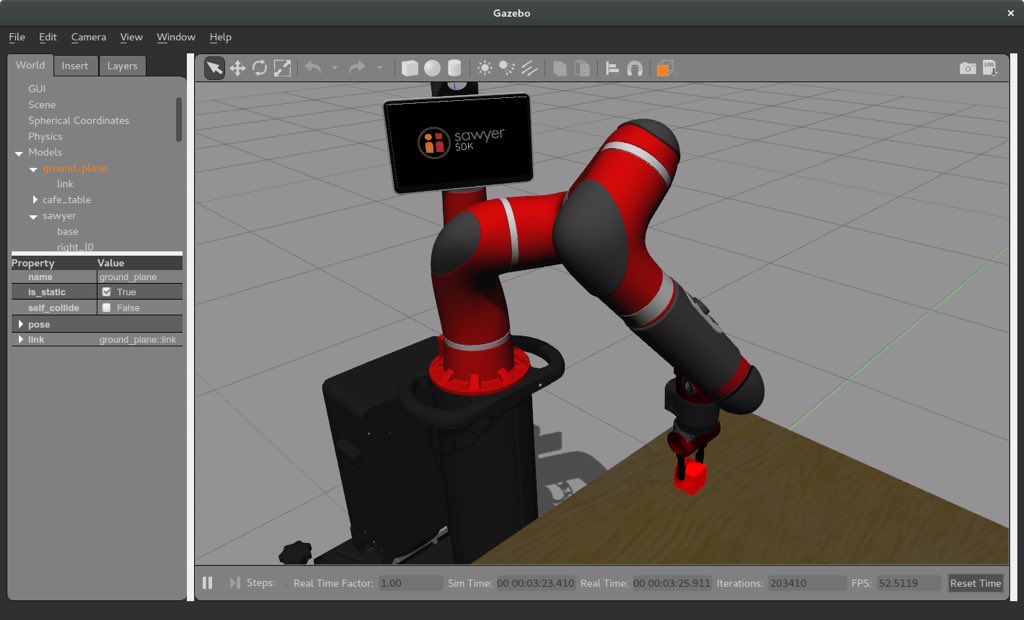Click the Sawyer robot head display screen
Viewport: 1024px width, 620px height.
(x=458, y=142)
